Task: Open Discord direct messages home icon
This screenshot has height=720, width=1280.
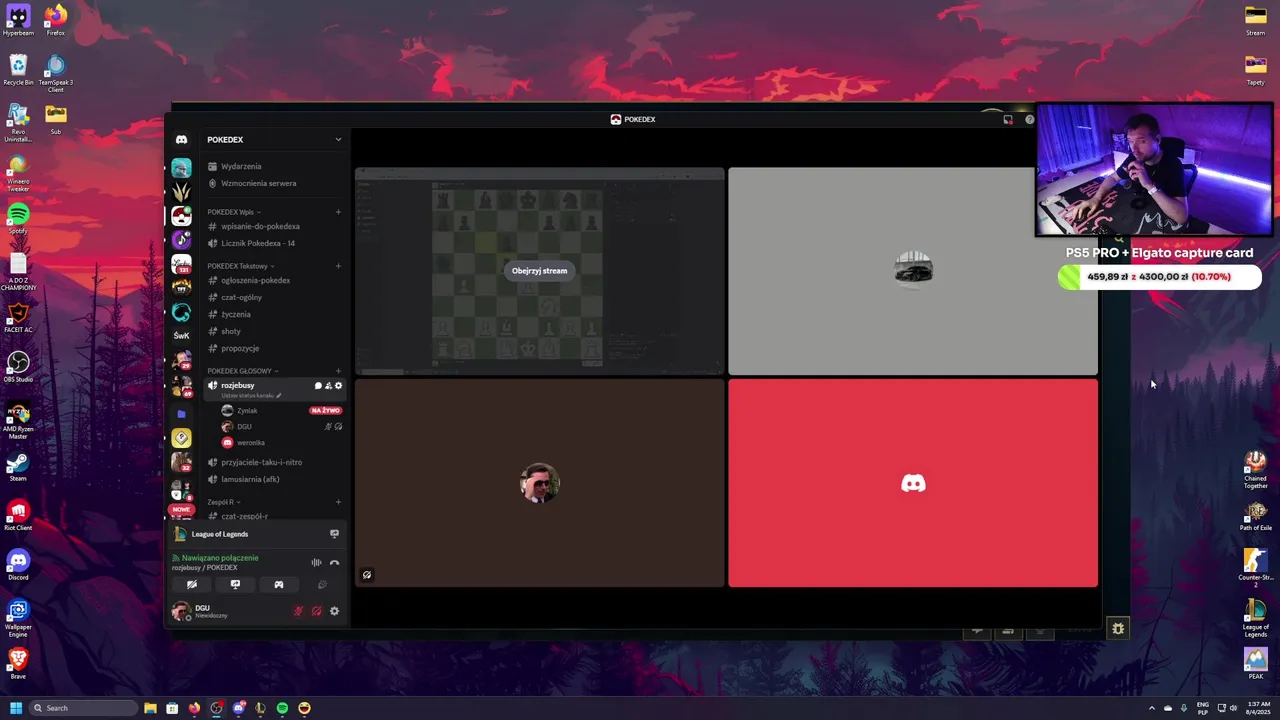Action: (181, 140)
